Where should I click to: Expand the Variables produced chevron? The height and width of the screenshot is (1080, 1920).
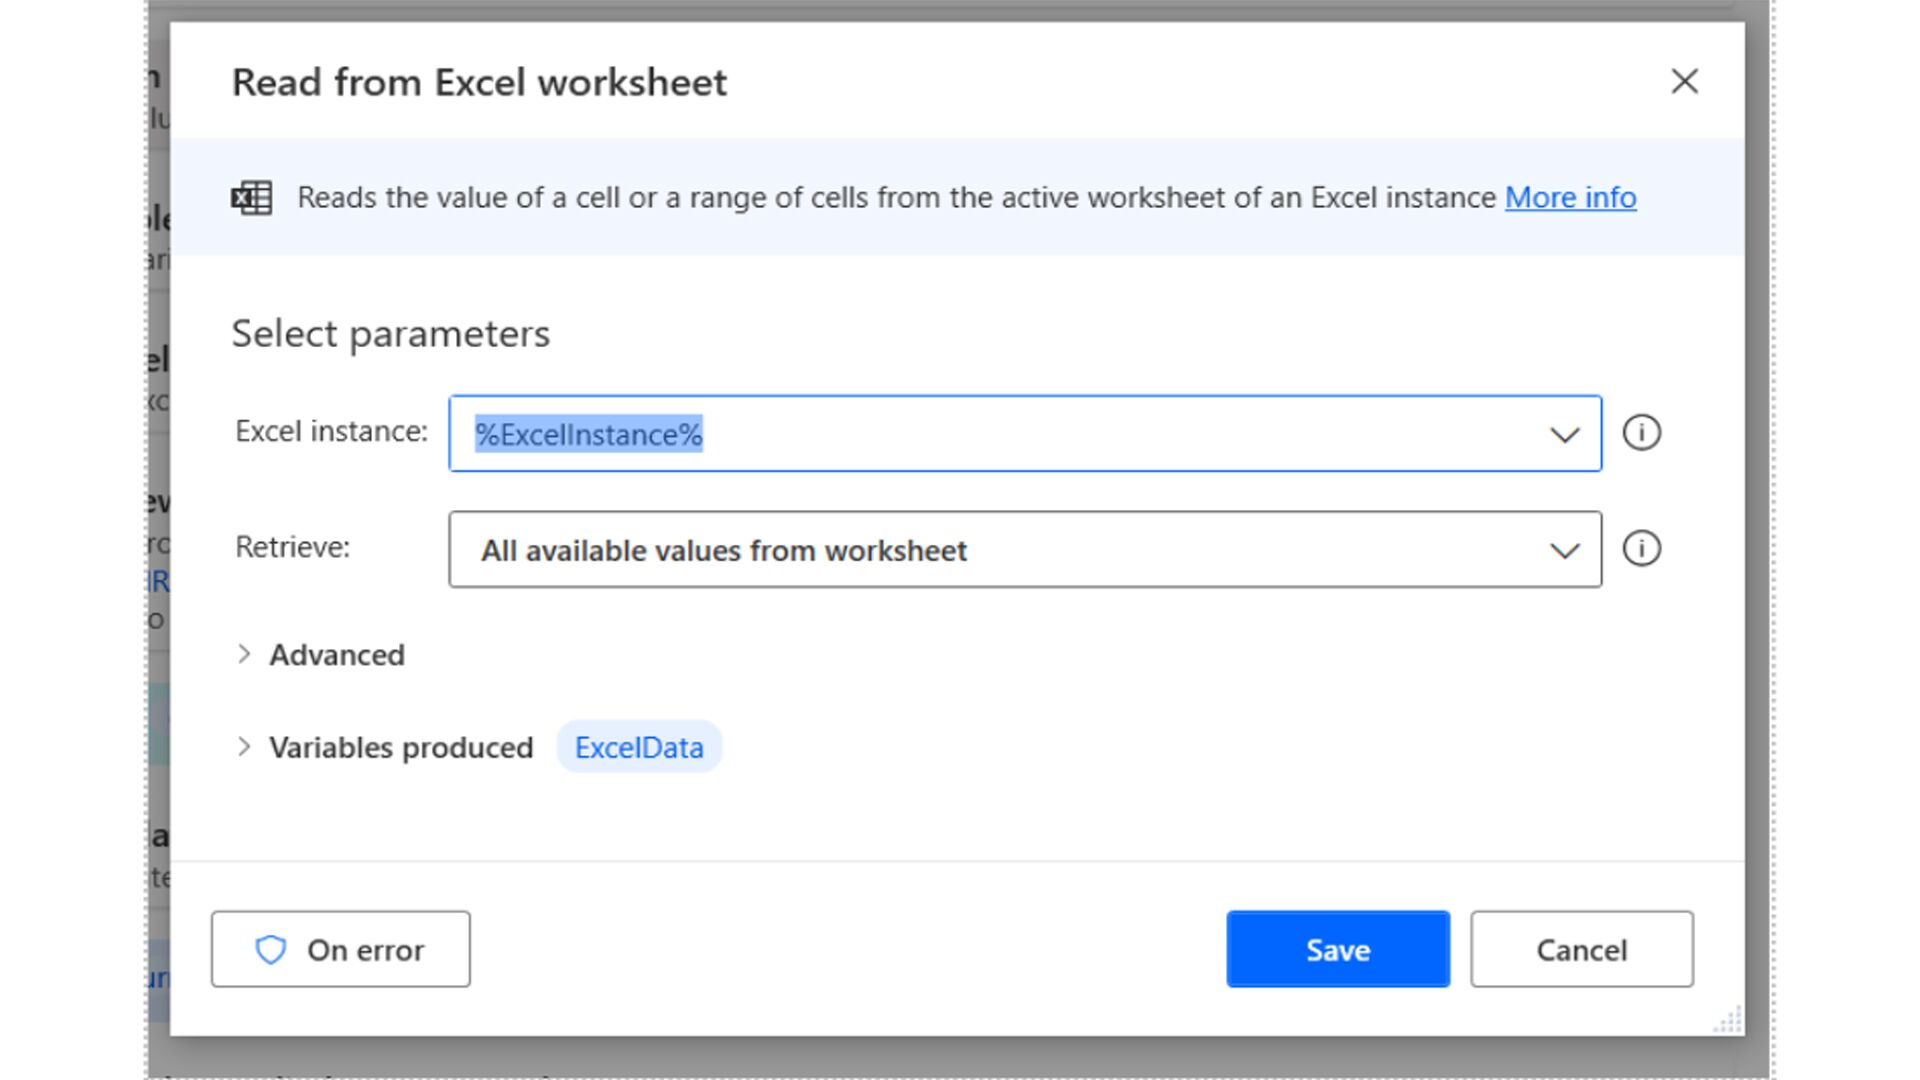click(244, 747)
